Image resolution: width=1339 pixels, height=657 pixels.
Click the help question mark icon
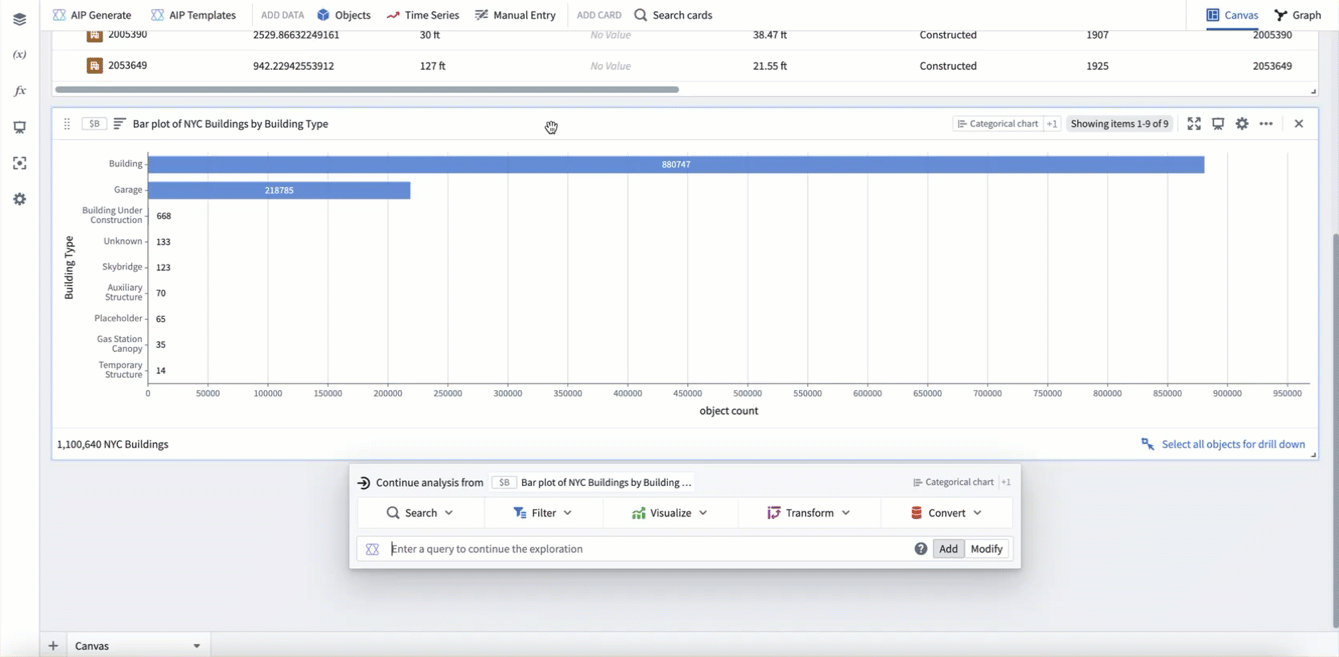tap(920, 549)
